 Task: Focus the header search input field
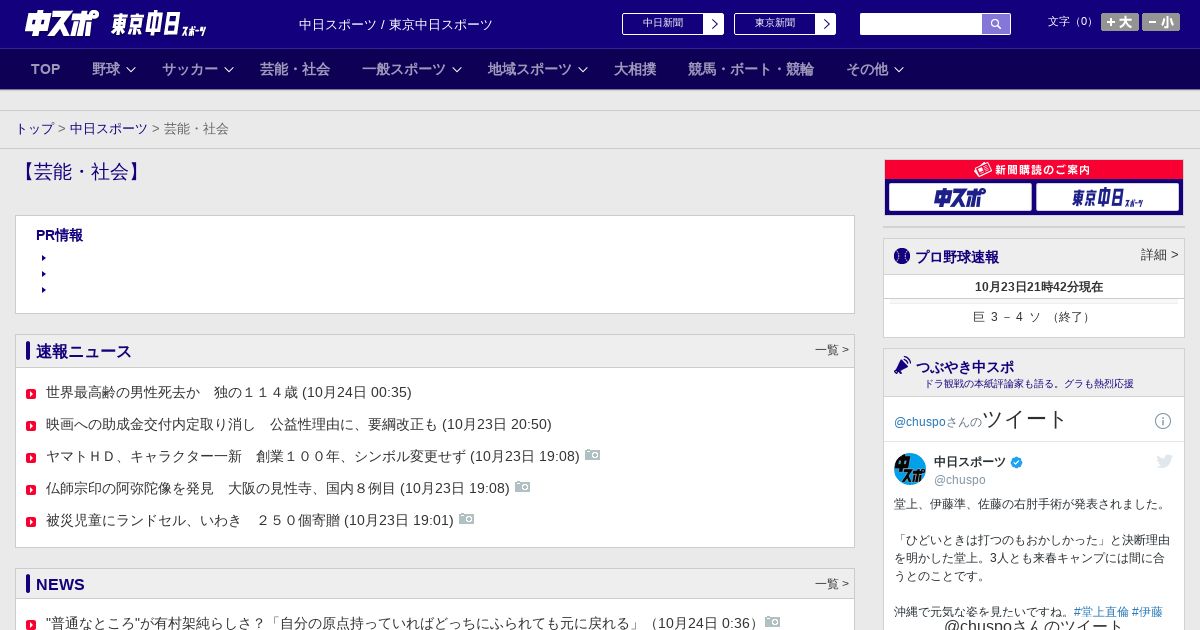tap(921, 24)
